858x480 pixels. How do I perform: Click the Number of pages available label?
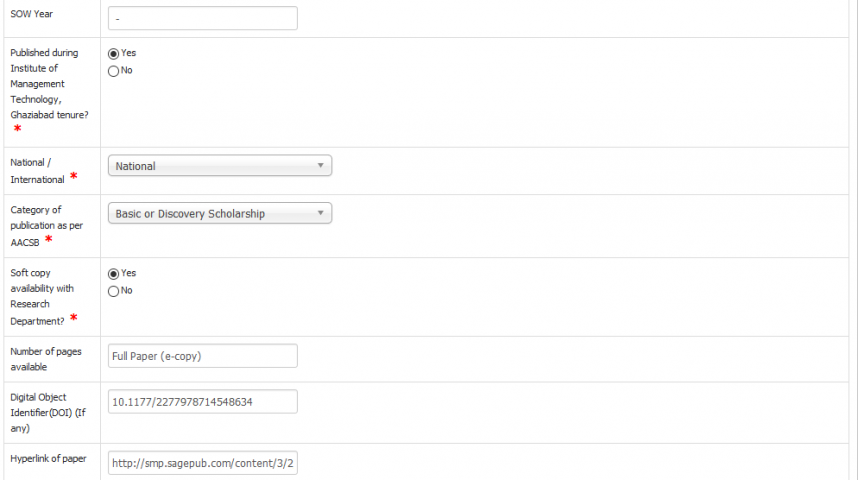tap(46, 359)
